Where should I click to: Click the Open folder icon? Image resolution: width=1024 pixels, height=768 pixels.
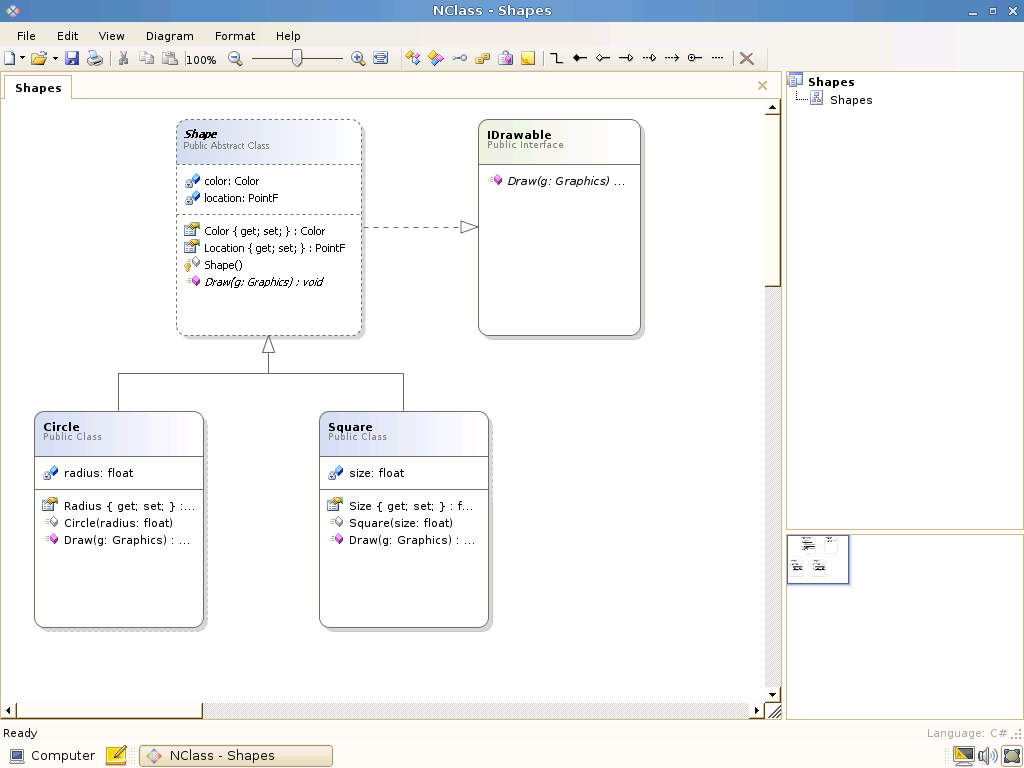point(39,58)
